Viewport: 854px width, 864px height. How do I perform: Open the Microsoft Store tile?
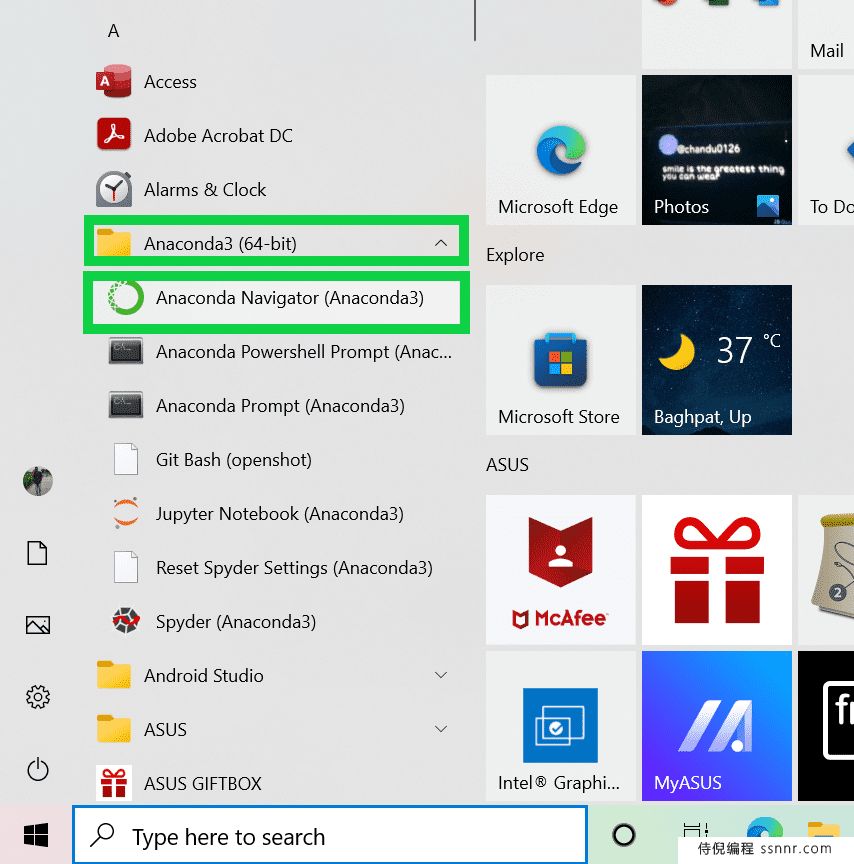pos(560,360)
